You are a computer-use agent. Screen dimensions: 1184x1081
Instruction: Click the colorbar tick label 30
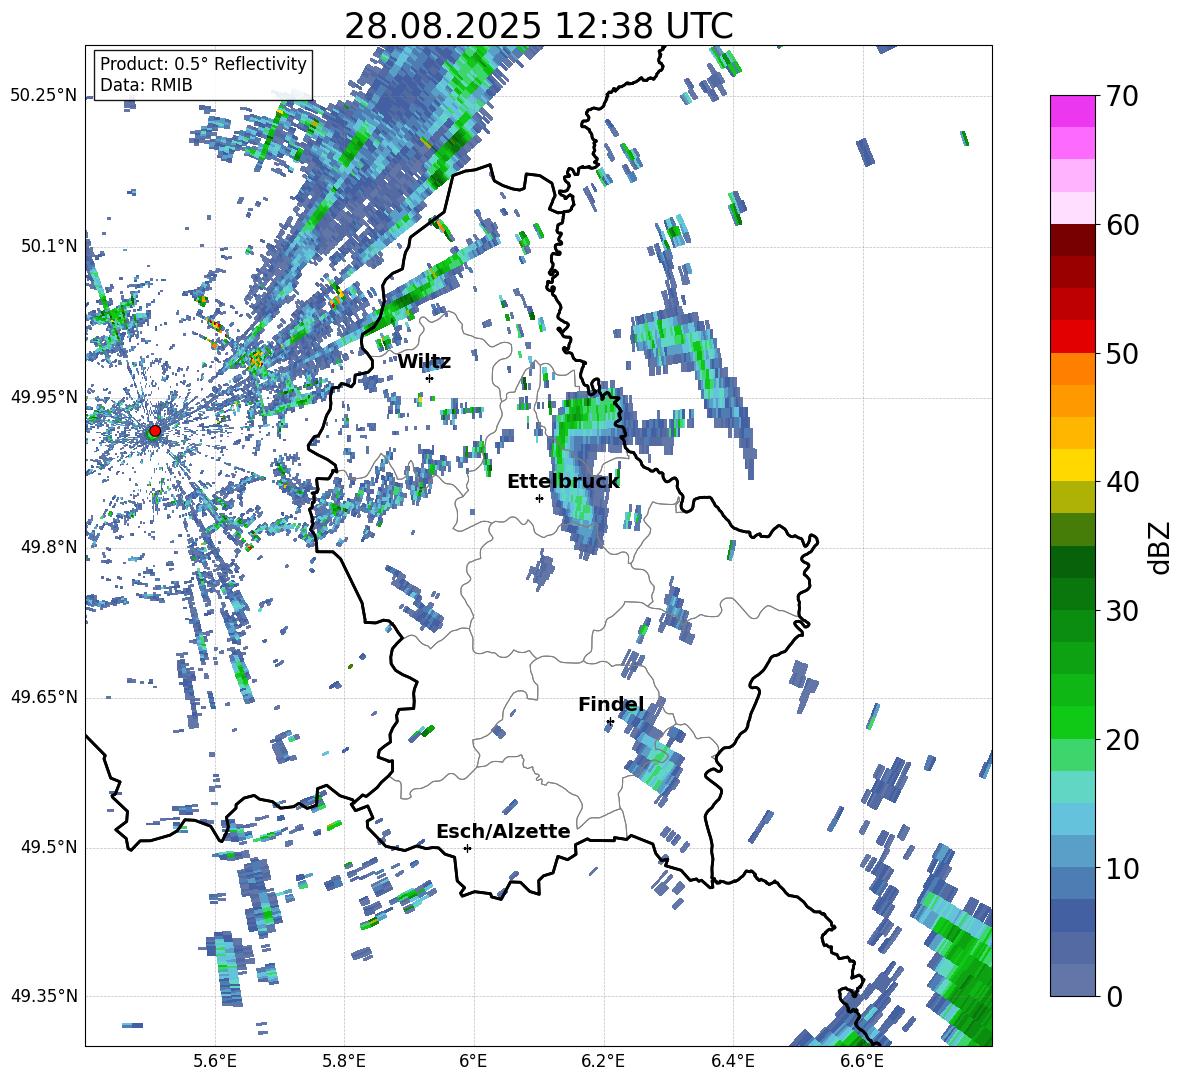pos(1122,611)
